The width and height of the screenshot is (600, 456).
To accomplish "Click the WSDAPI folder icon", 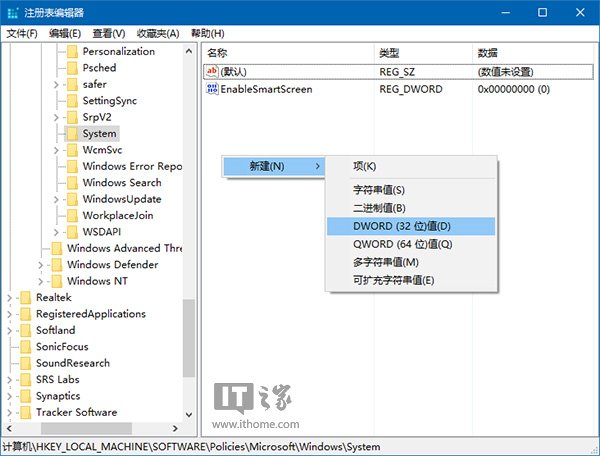I will tap(72, 232).
